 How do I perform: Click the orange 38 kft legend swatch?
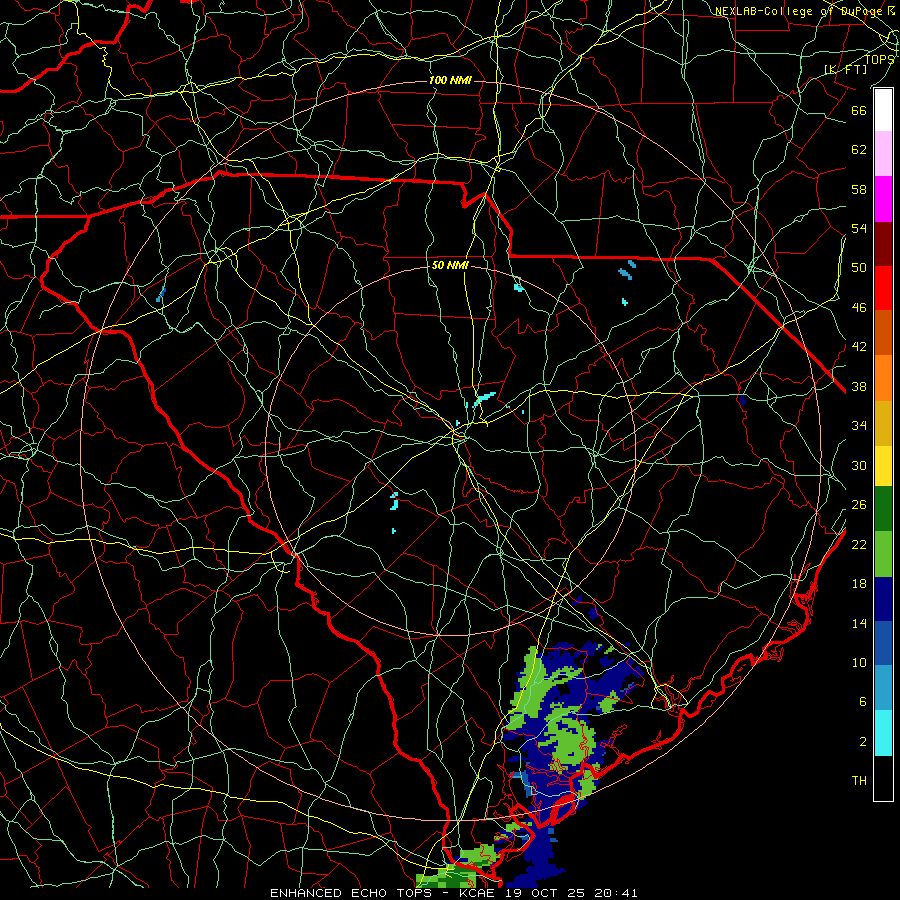[x=883, y=378]
